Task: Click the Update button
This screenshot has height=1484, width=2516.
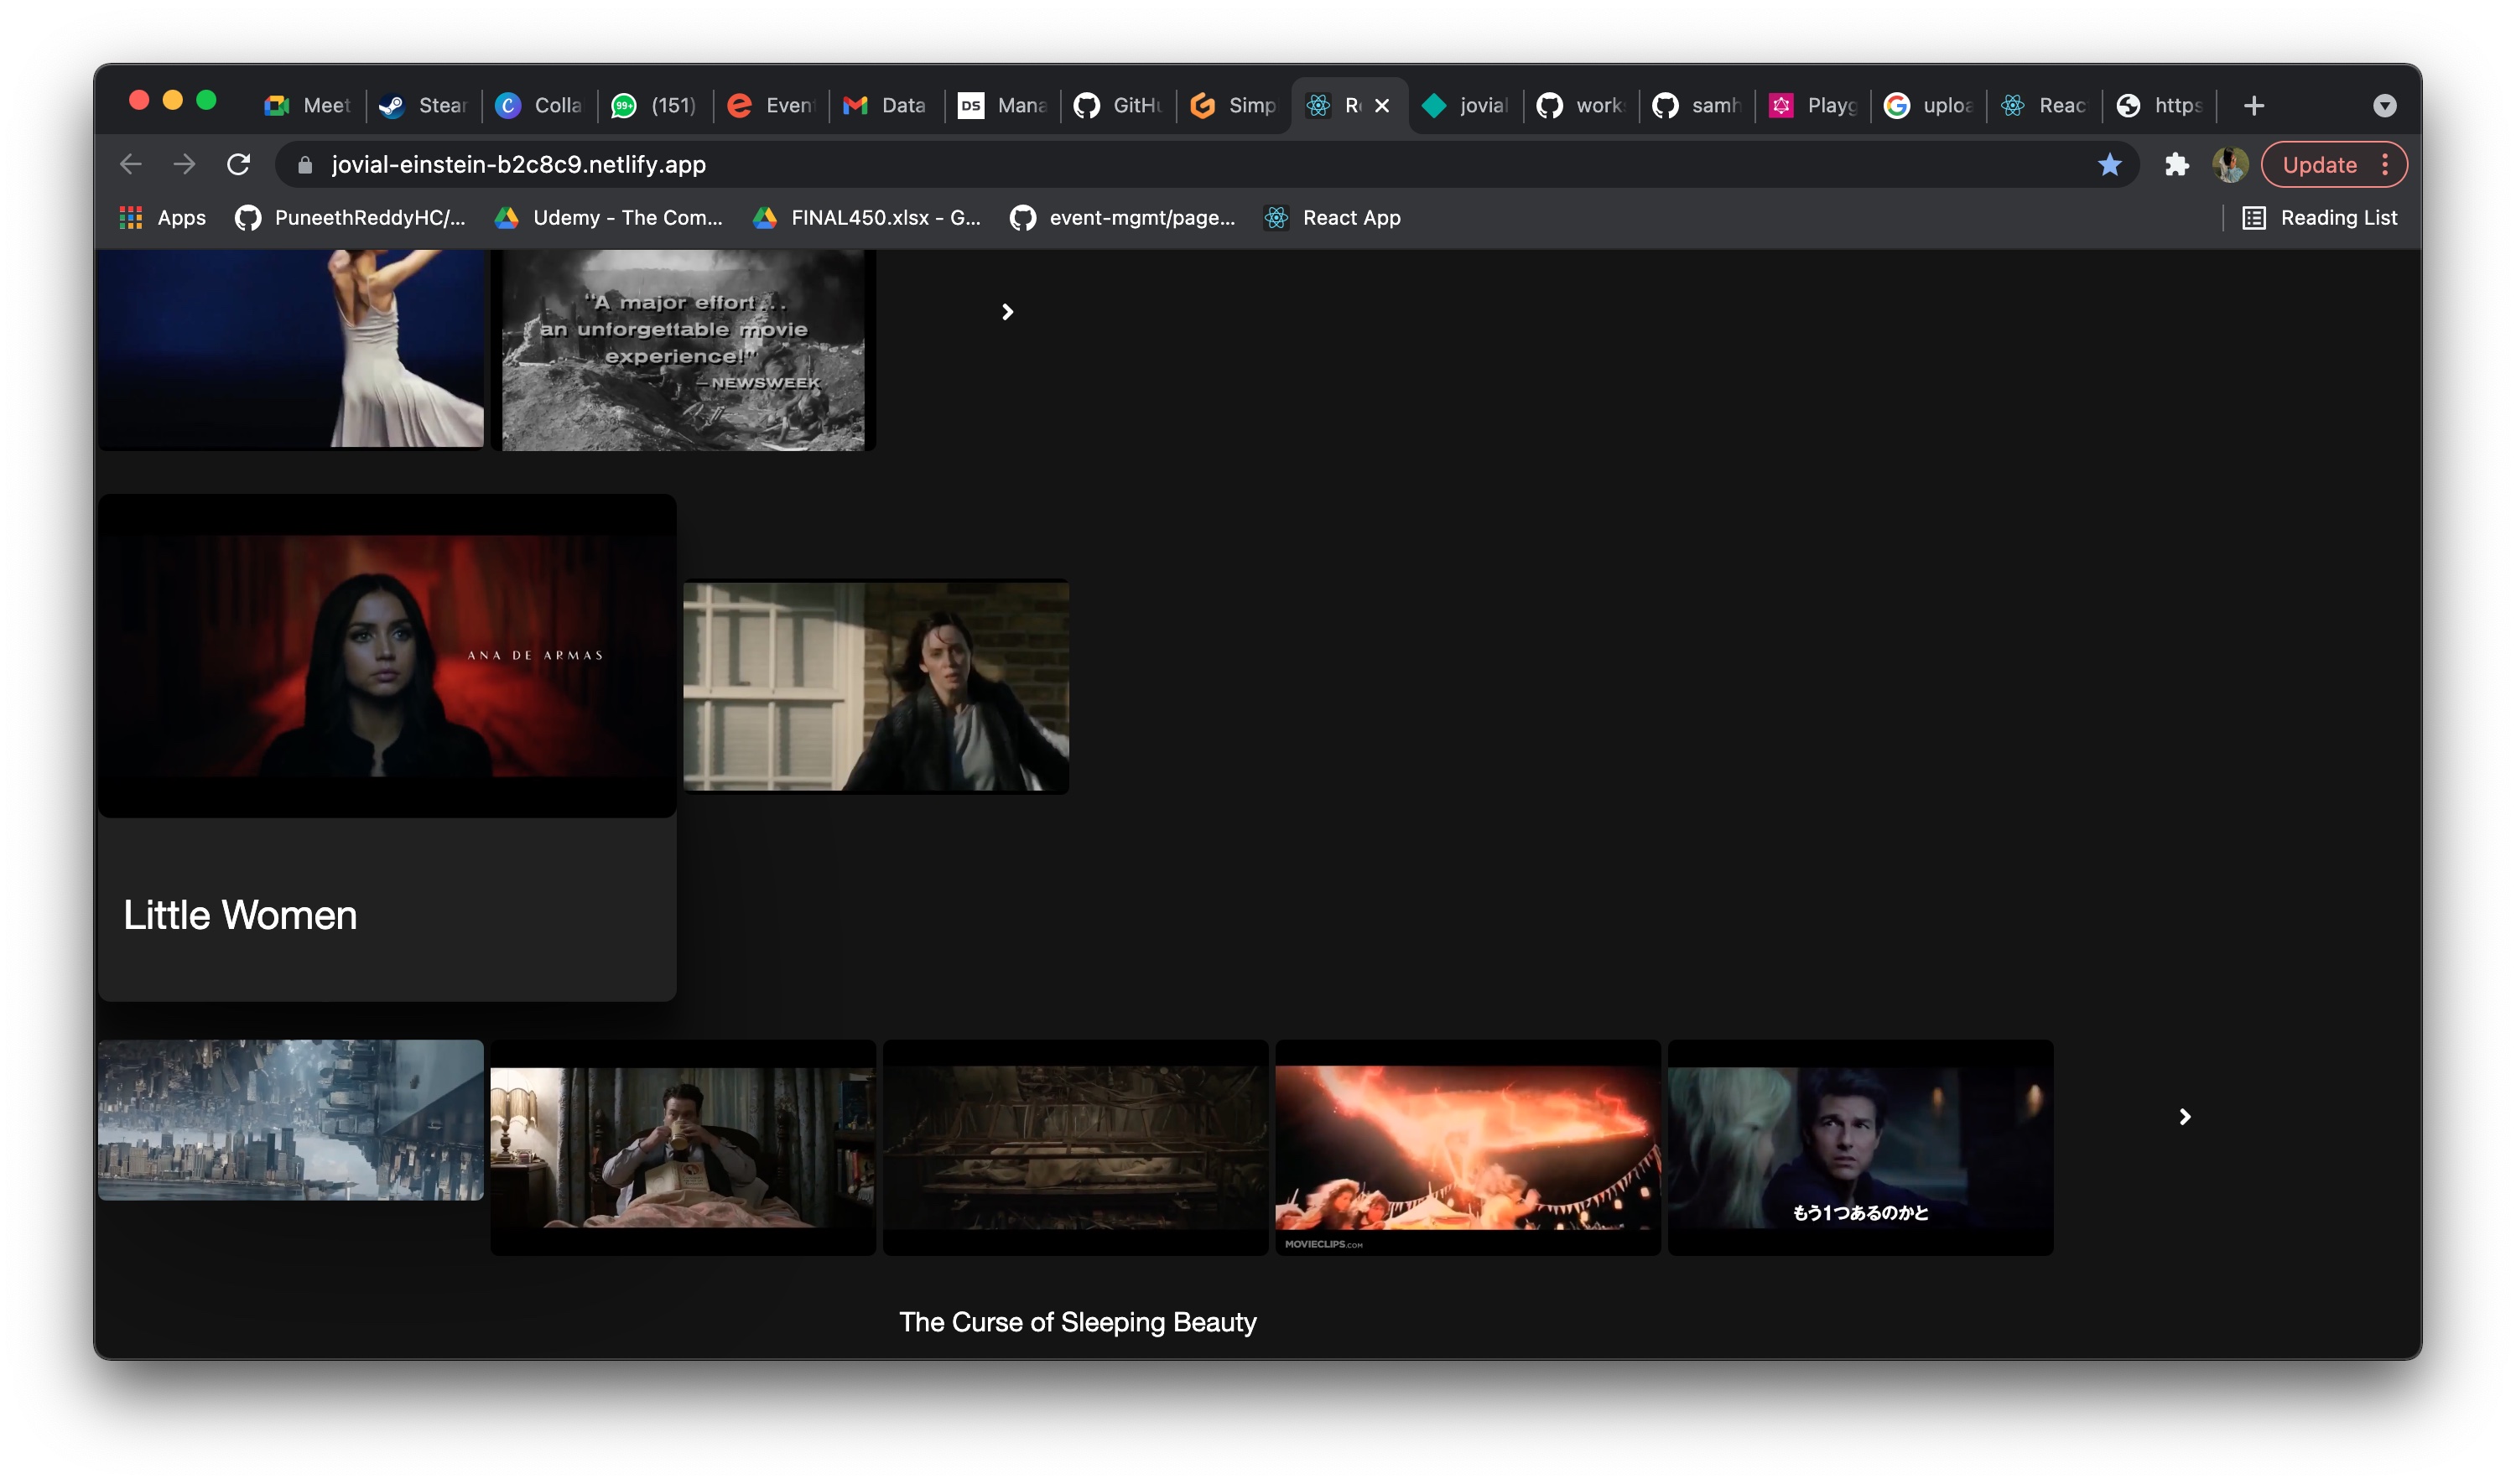Action: pyautogui.click(x=2320, y=164)
